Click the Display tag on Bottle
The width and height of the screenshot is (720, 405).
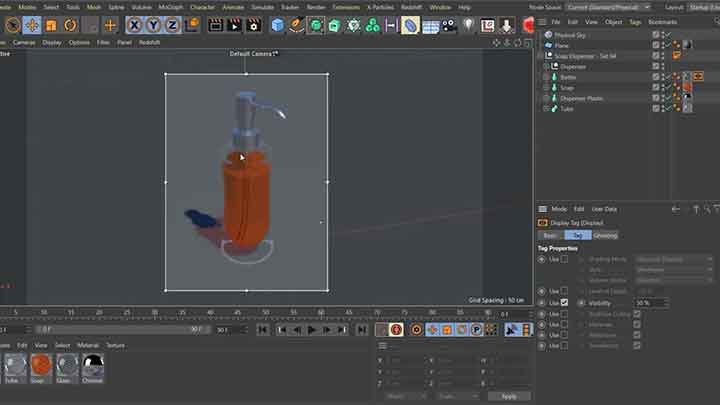698,77
